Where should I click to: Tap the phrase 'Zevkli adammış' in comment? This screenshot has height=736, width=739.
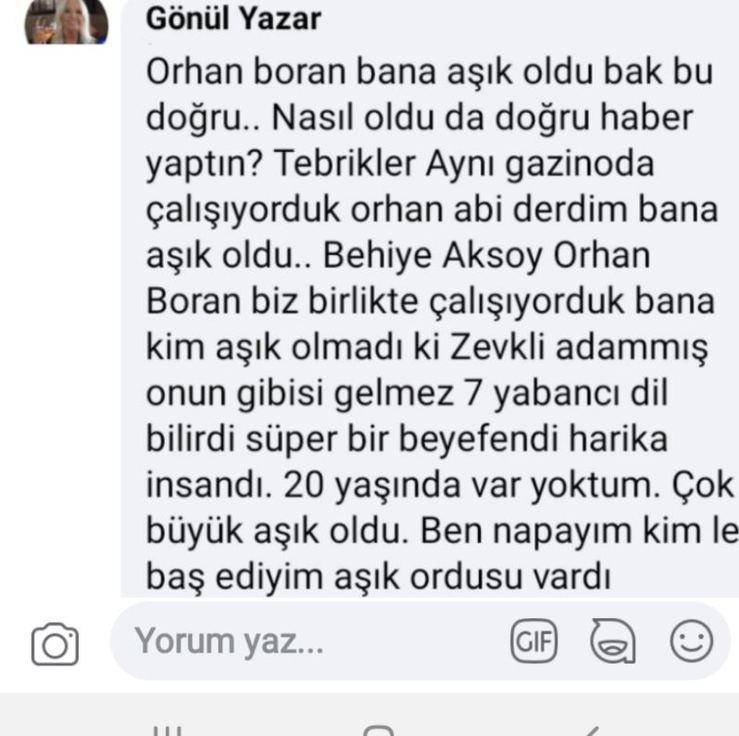pyautogui.click(x=580, y=347)
